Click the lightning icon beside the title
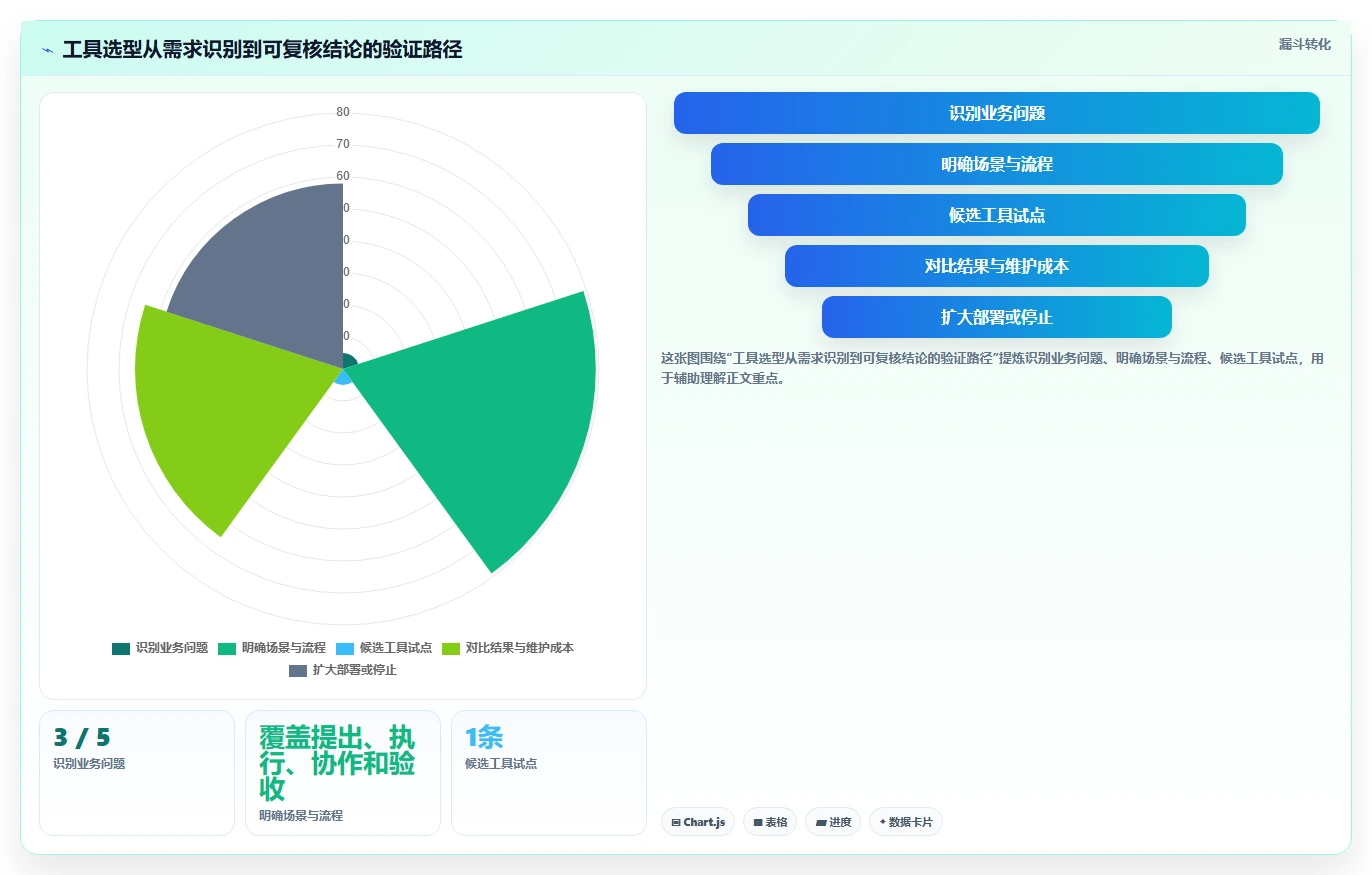This screenshot has width=1372, height=875. (48, 50)
